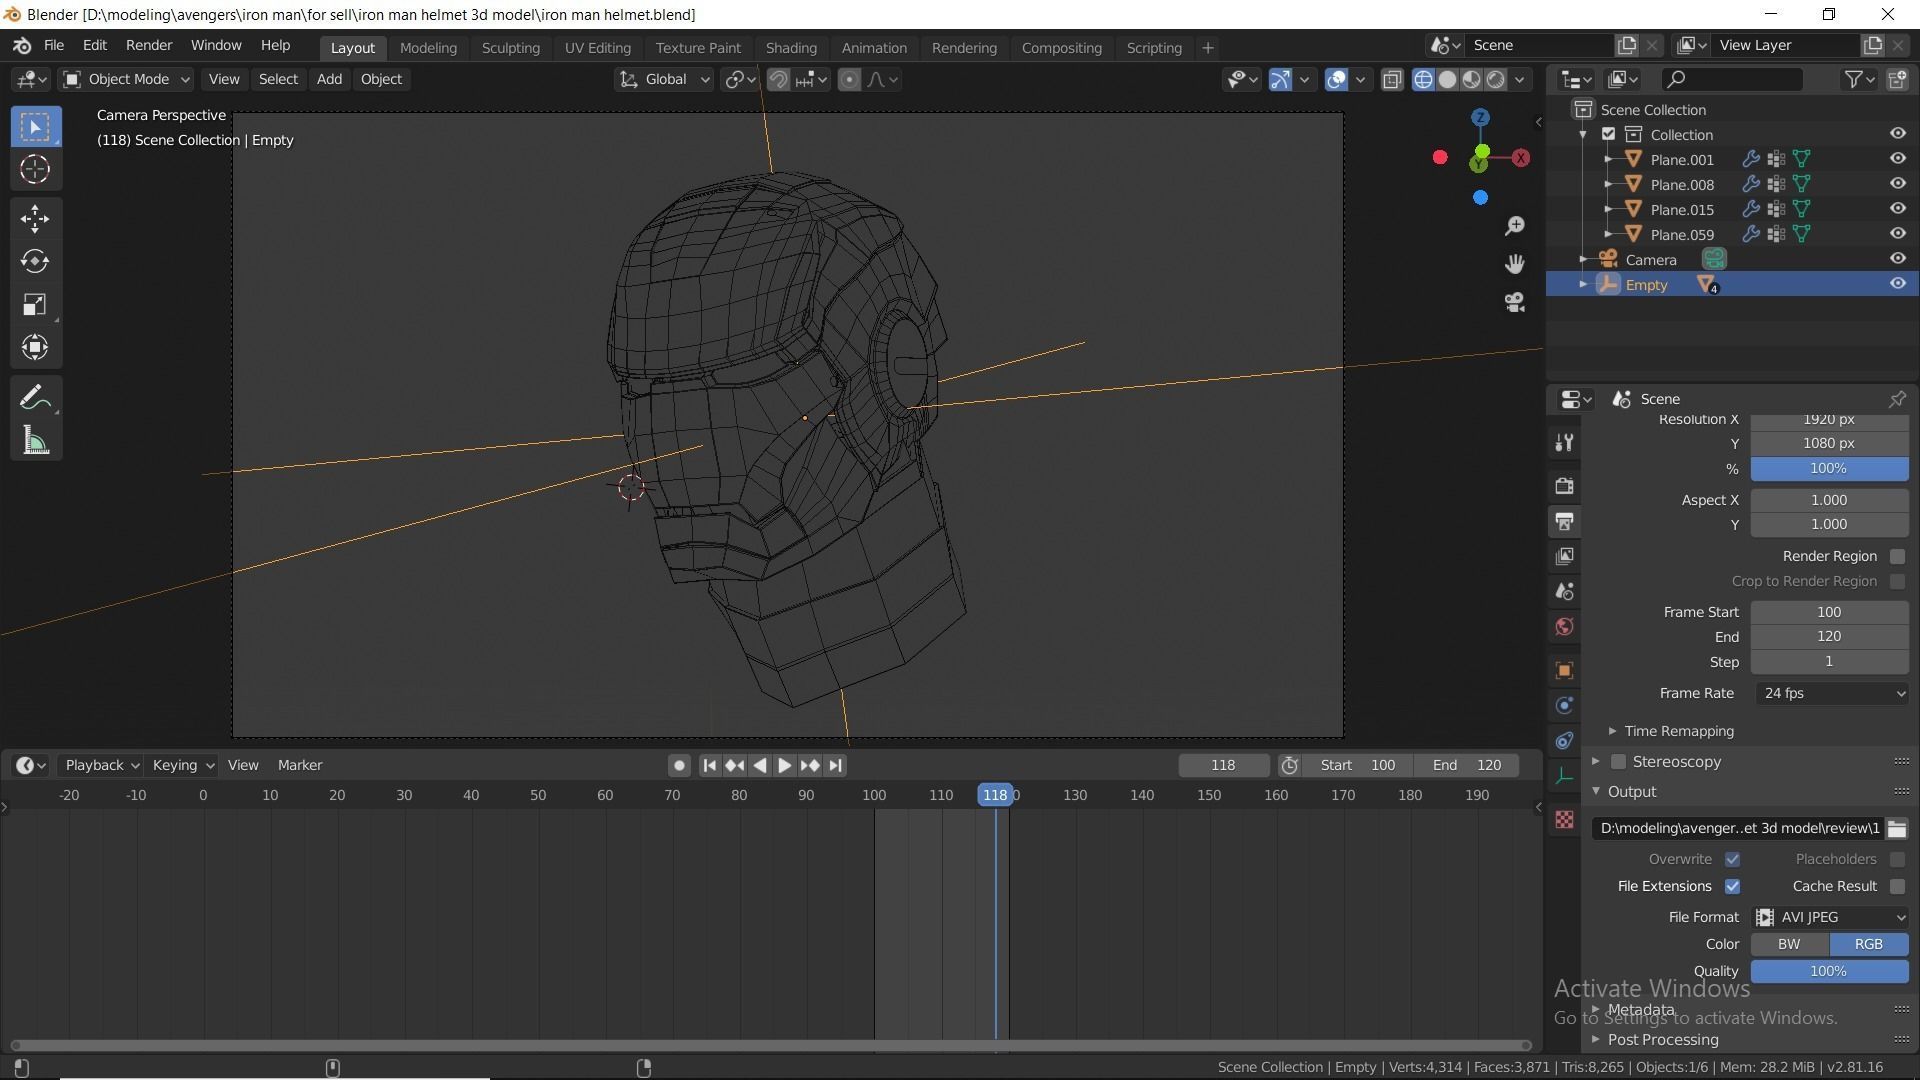Open the World properties tab

tap(1565, 627)
